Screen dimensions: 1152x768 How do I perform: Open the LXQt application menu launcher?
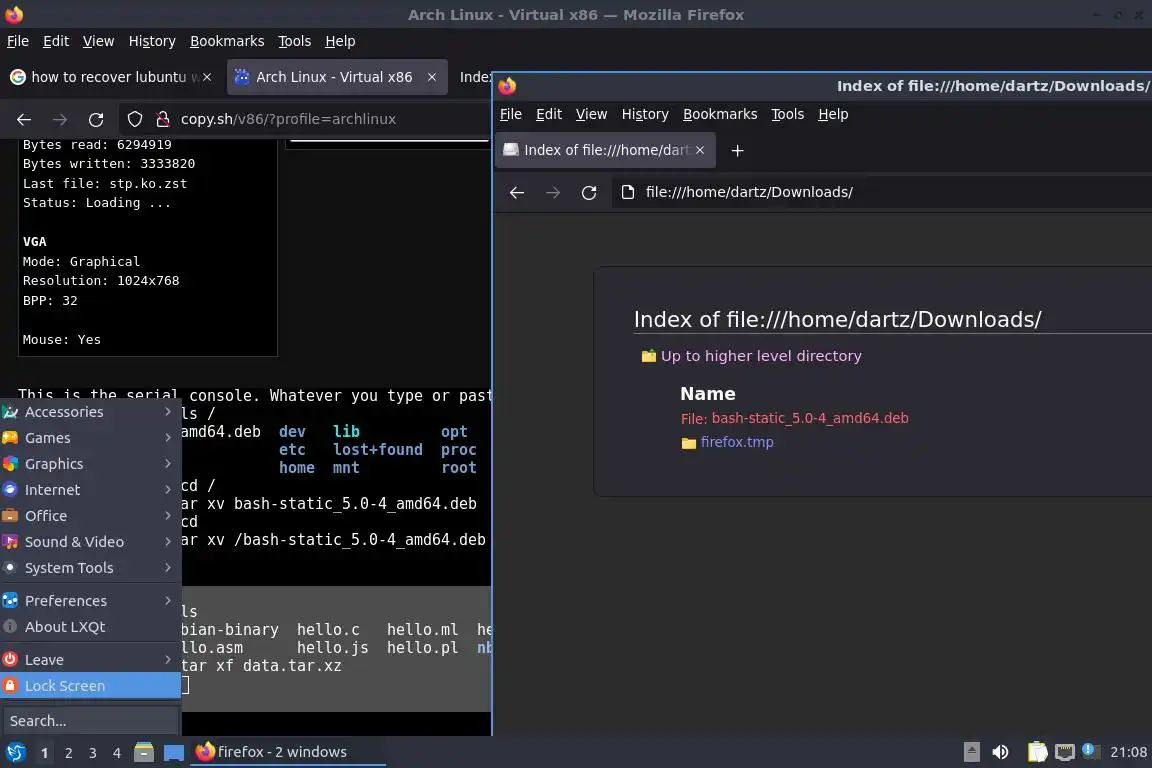click(x=15, y=752)
